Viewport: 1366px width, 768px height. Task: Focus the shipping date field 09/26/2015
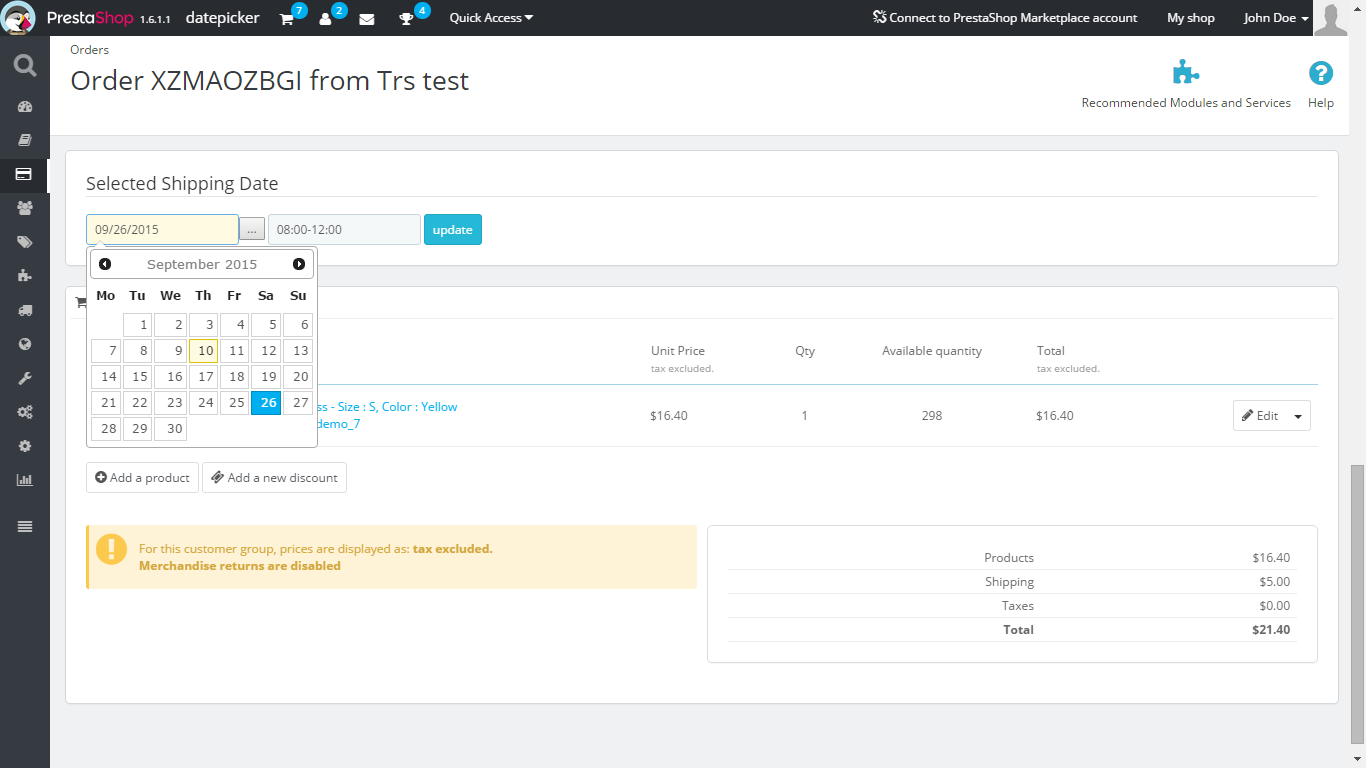point(162,229)
